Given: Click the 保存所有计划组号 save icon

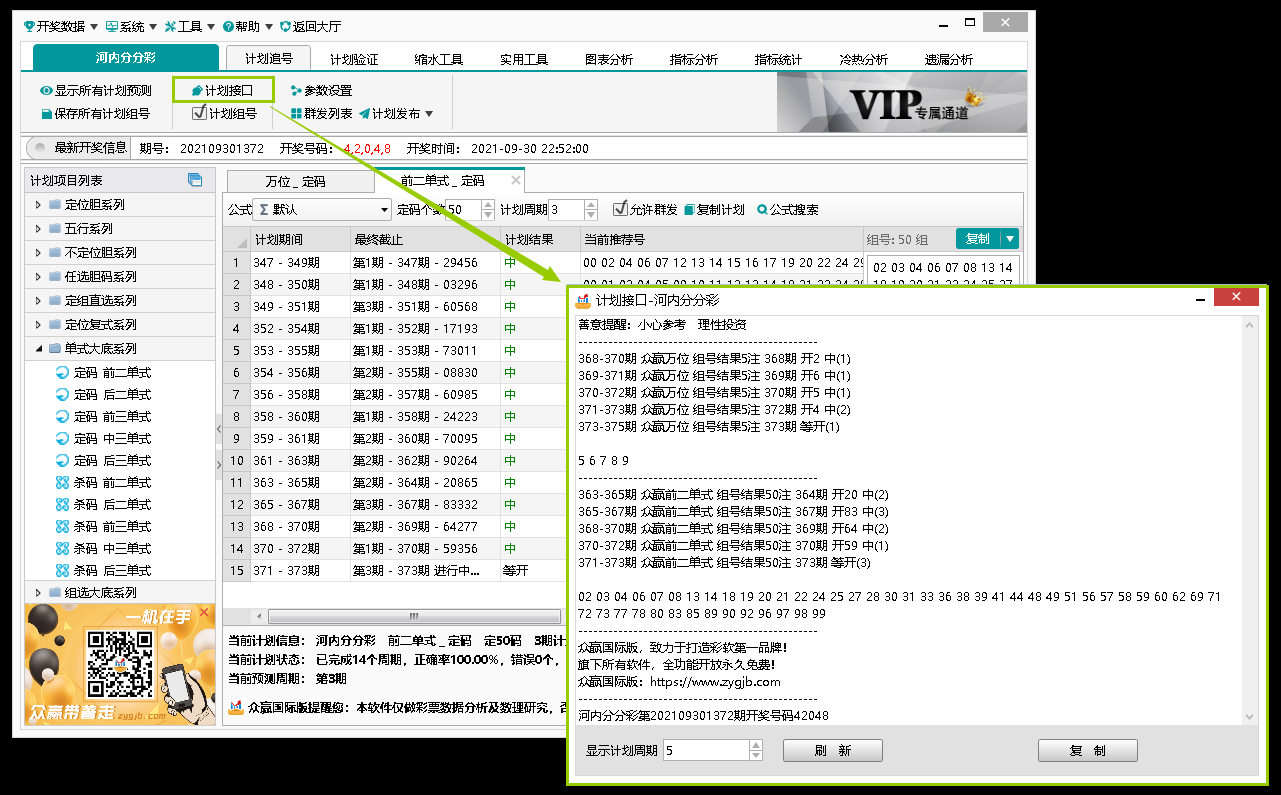Looking at the screenshot, I should [x=46, y=114].
